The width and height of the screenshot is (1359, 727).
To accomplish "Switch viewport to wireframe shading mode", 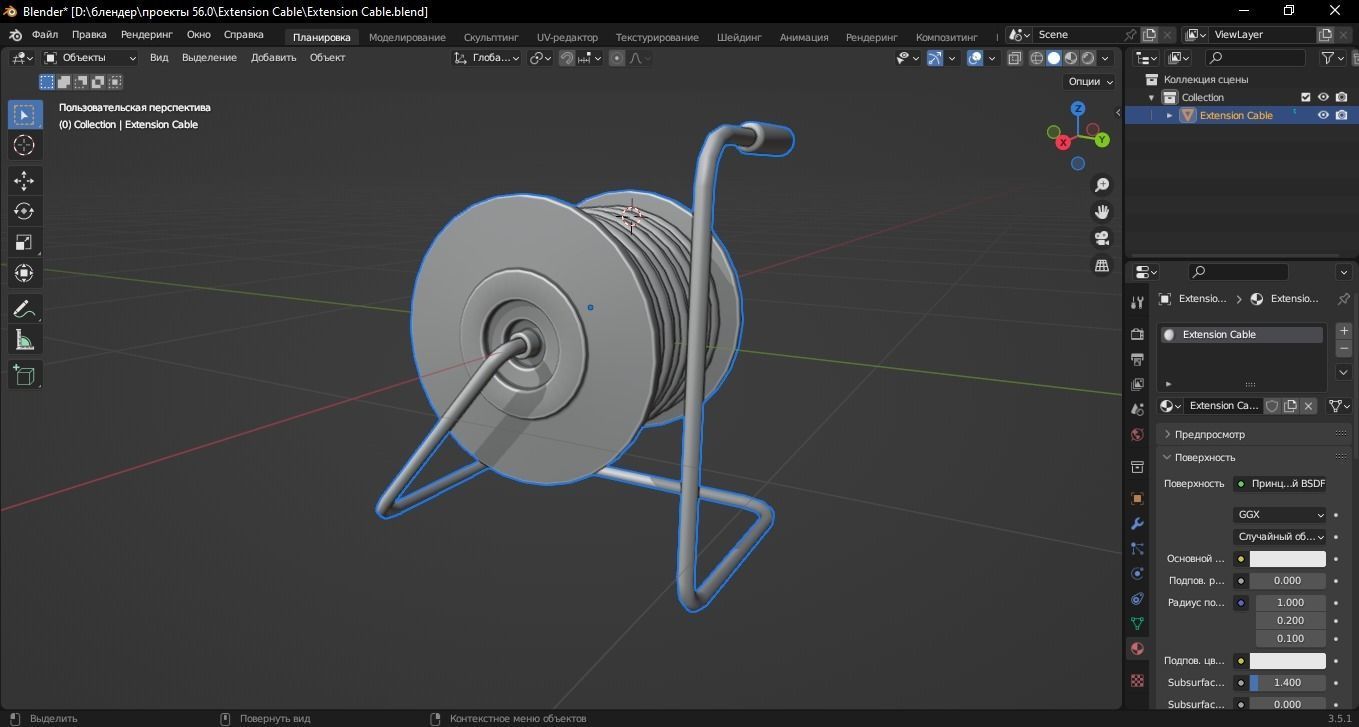I will pyautogui.click(x=1037, y=58).
